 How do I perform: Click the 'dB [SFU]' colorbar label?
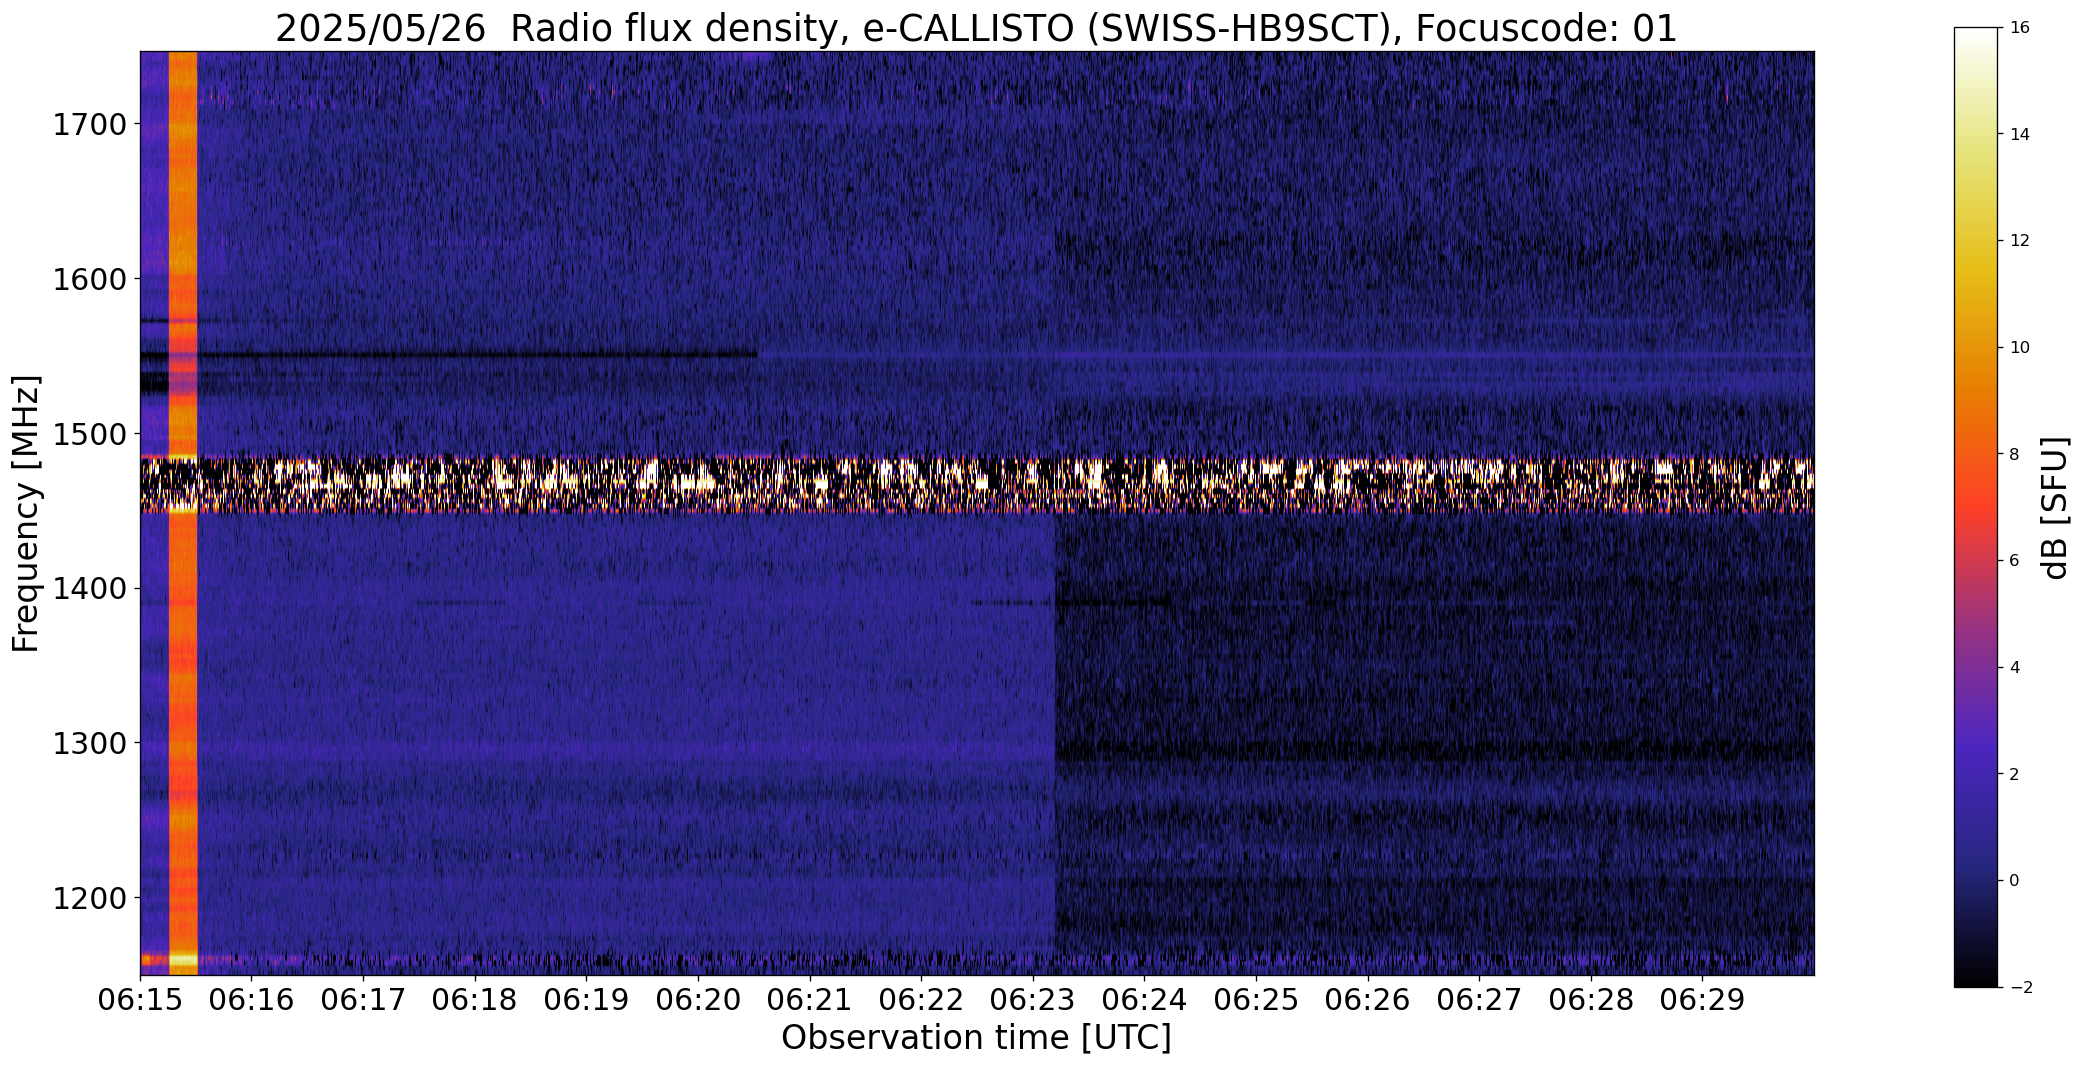[x=2056, y=508]
